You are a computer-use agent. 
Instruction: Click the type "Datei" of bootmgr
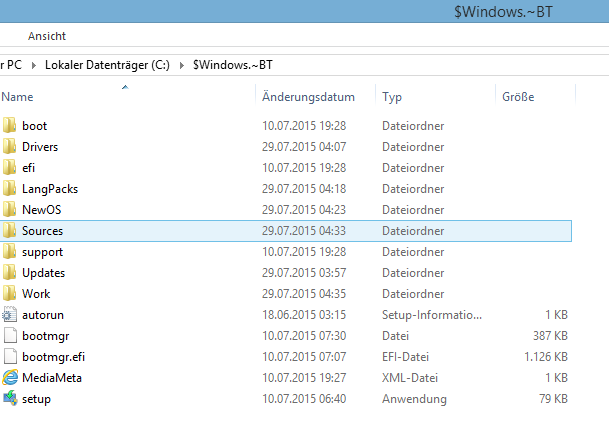(395, 336)
